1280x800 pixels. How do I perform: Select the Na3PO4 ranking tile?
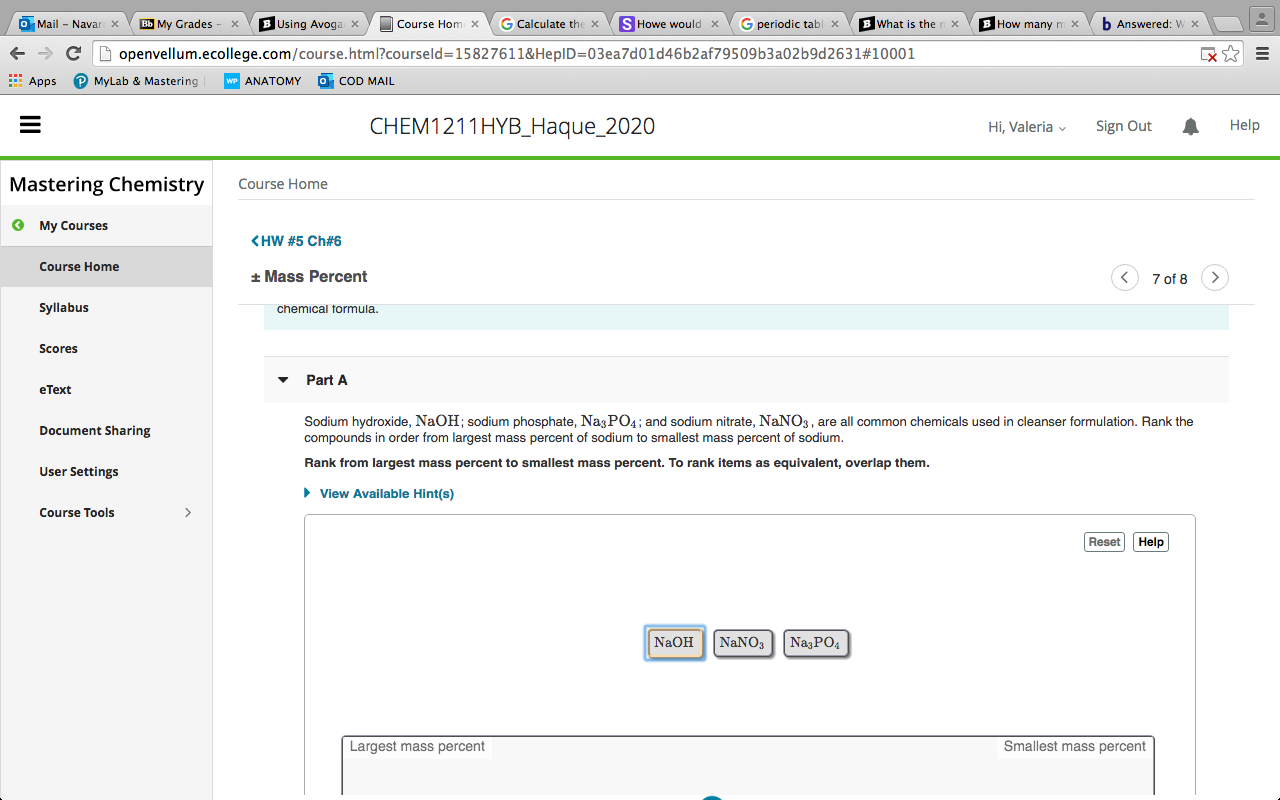(x=815, y=643)
